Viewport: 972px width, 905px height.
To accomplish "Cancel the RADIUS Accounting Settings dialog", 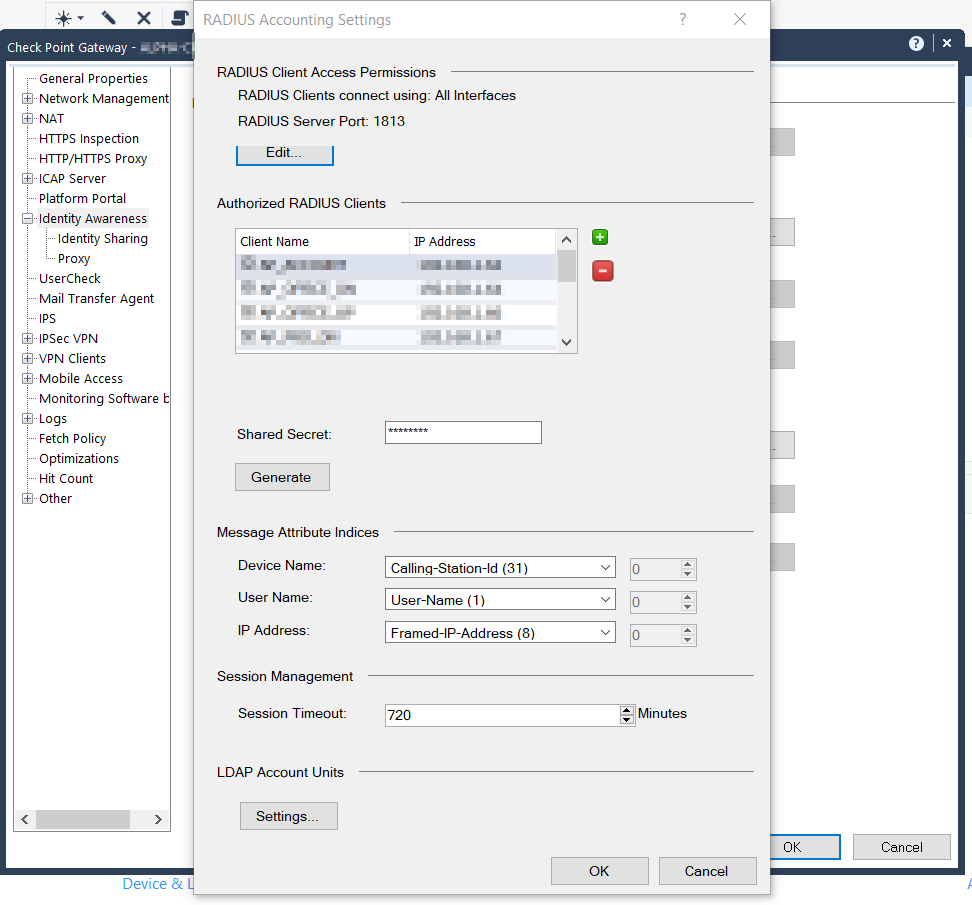I will (707, 871).
